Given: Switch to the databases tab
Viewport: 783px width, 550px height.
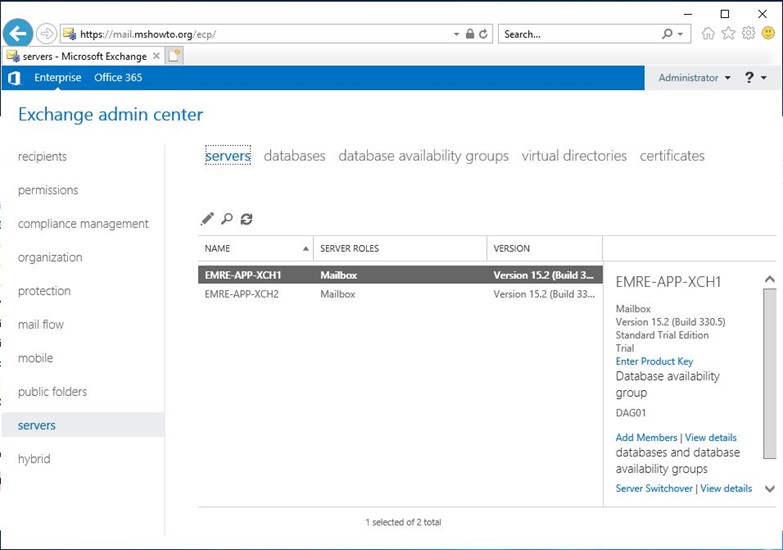Looking at the screenshot, I should [295, 156].
